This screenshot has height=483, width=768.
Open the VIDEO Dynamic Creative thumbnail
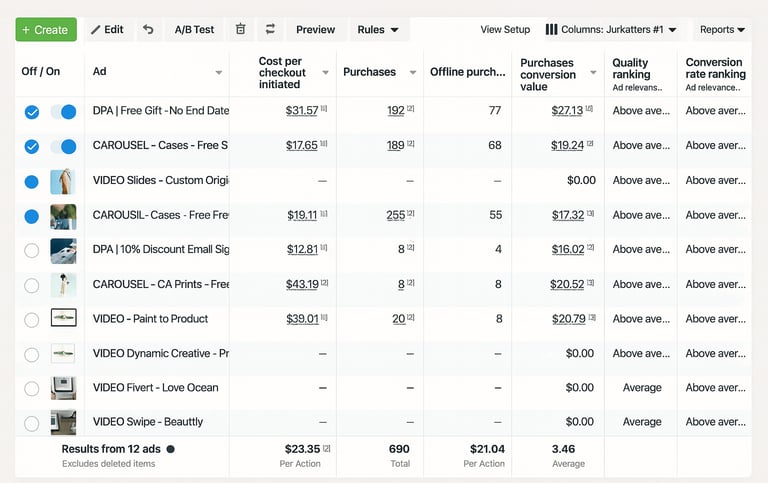pyautogui.click(x=63, y=353)
